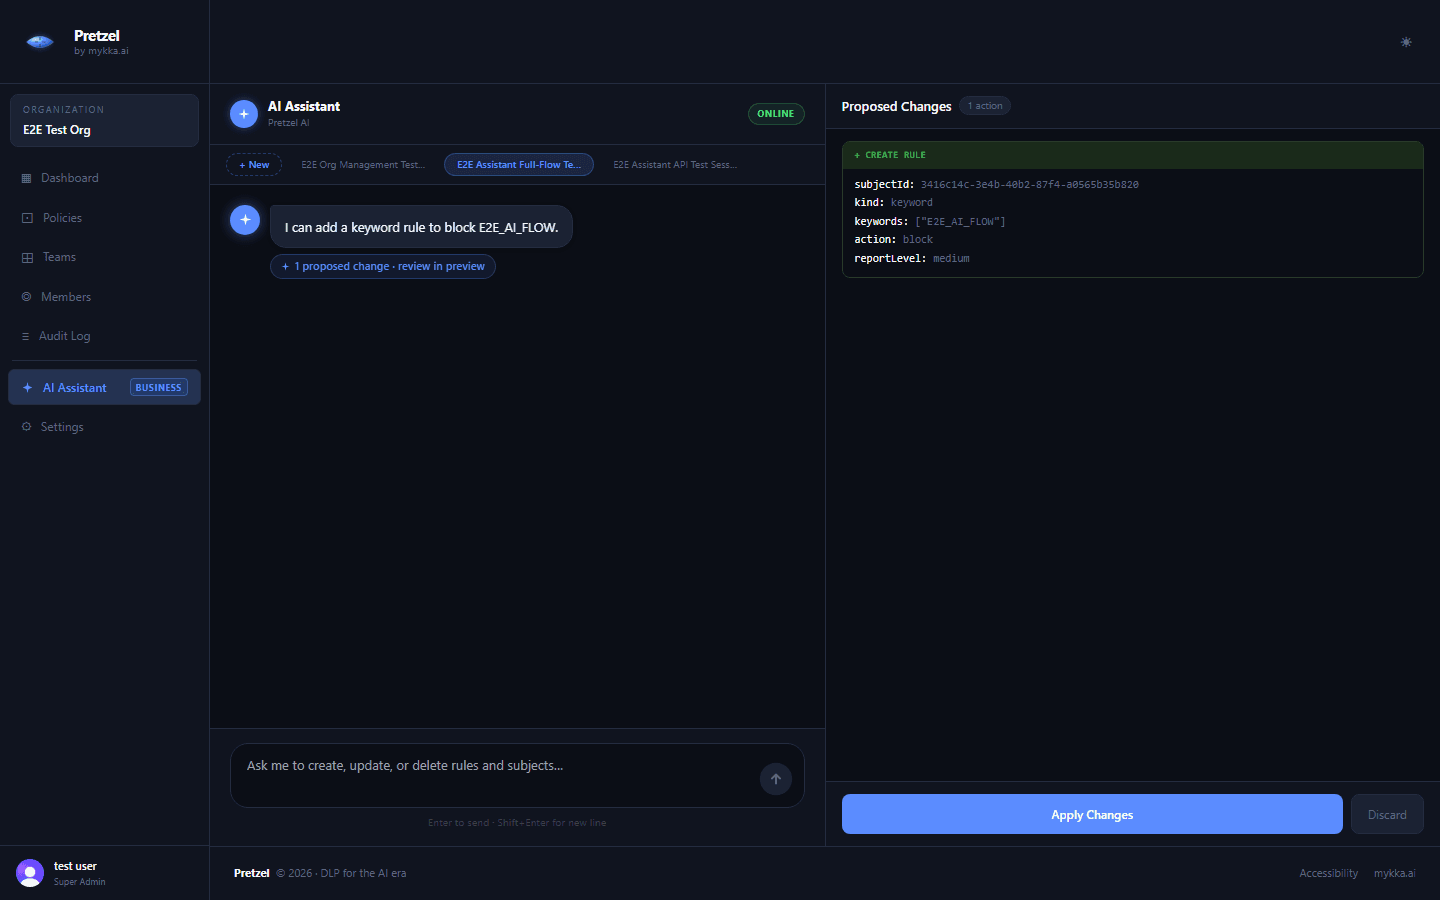Open Settings from the sidebar

coord(104,427)
